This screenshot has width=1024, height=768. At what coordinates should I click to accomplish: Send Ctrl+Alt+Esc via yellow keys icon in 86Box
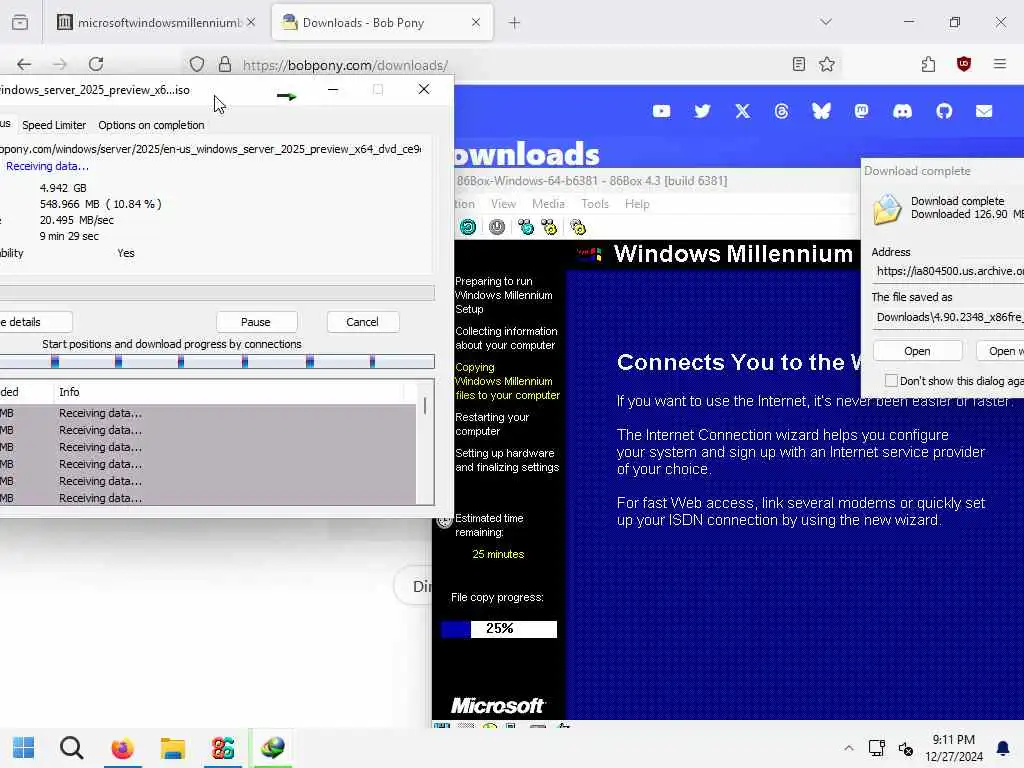[549, 227]
